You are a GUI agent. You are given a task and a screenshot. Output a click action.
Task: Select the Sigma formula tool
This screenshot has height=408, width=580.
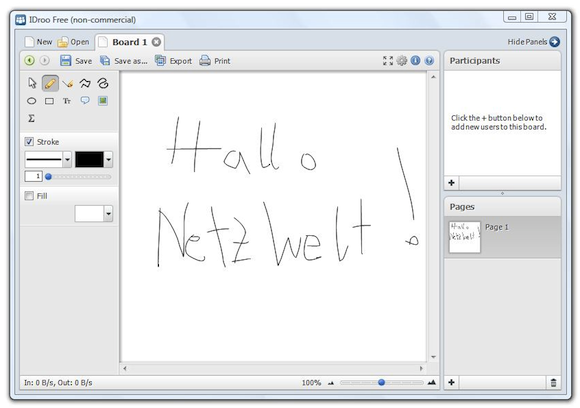[x=31, y=118]
